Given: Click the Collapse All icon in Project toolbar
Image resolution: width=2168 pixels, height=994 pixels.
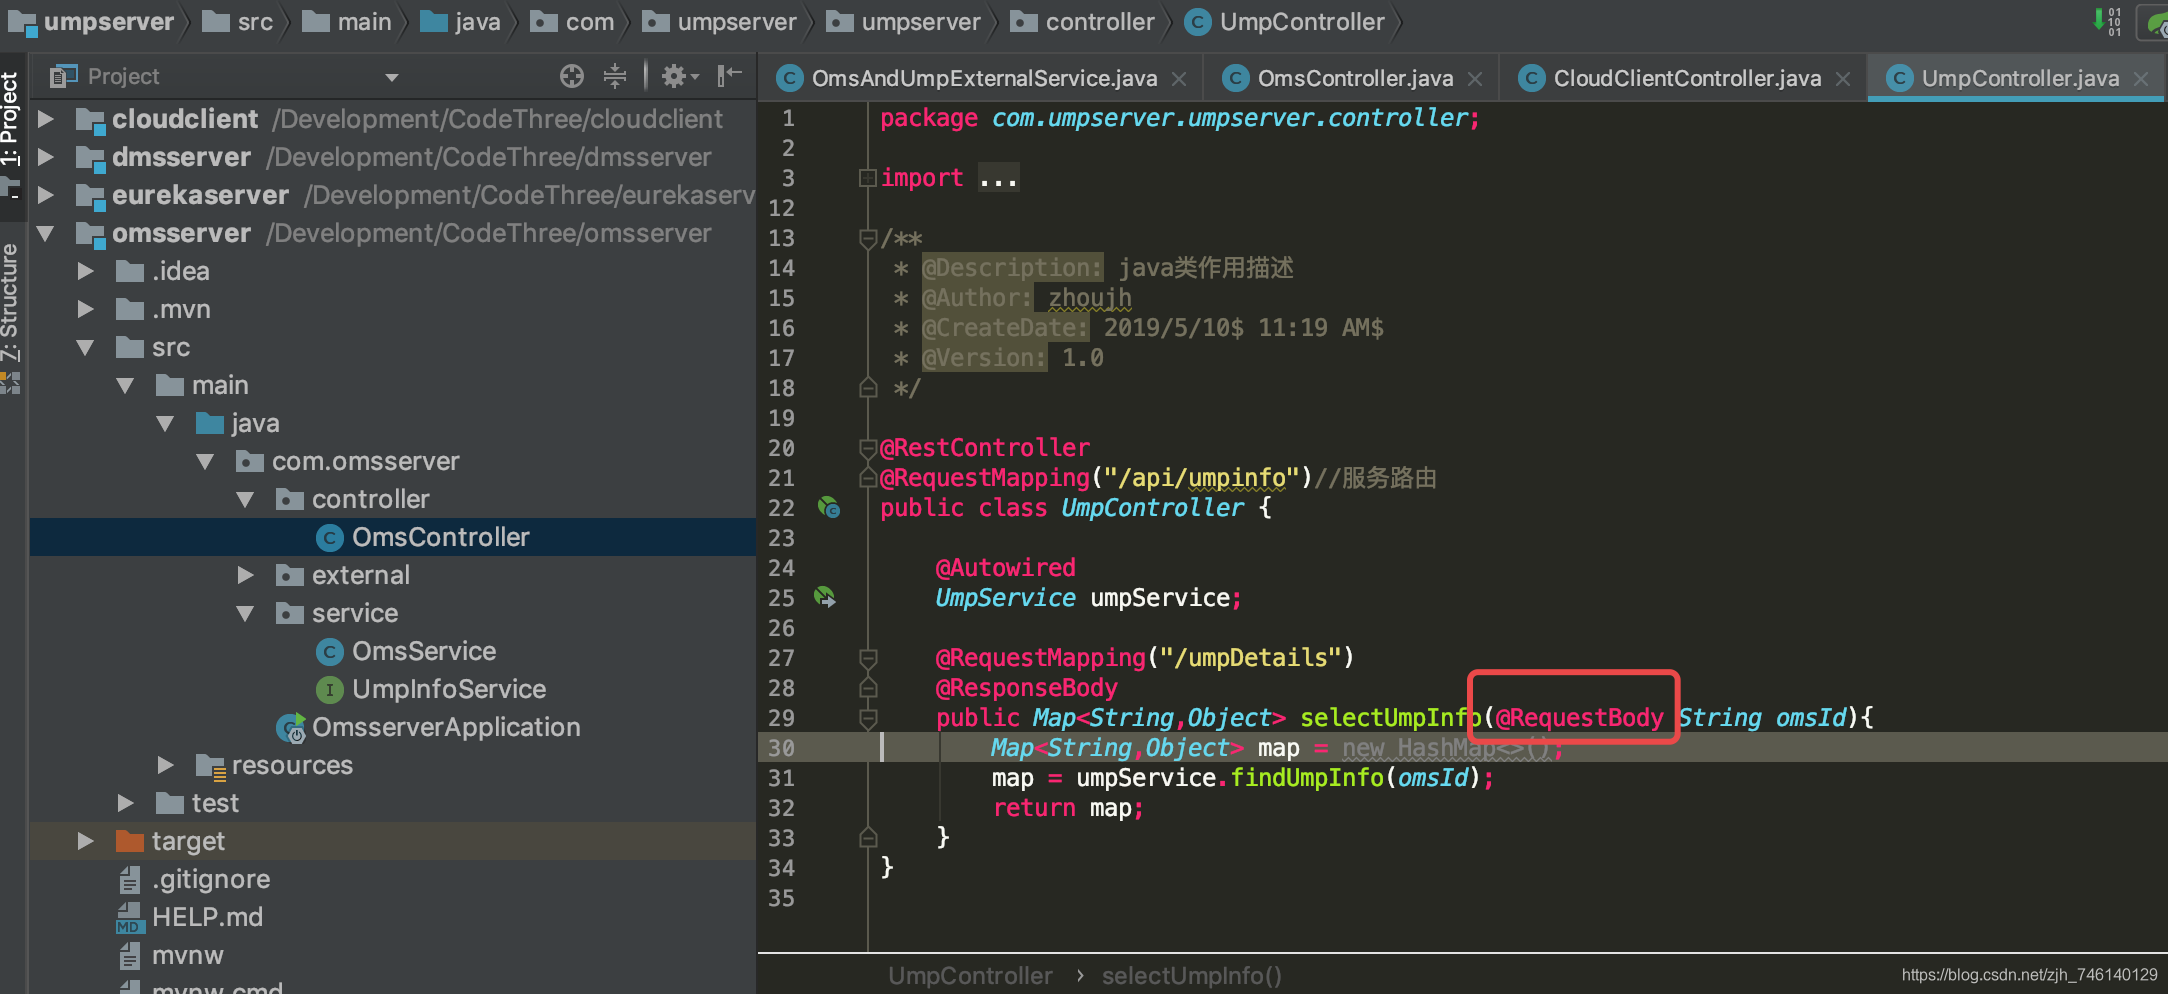Looking at the screenshot, I should click(x=614, y=76).
